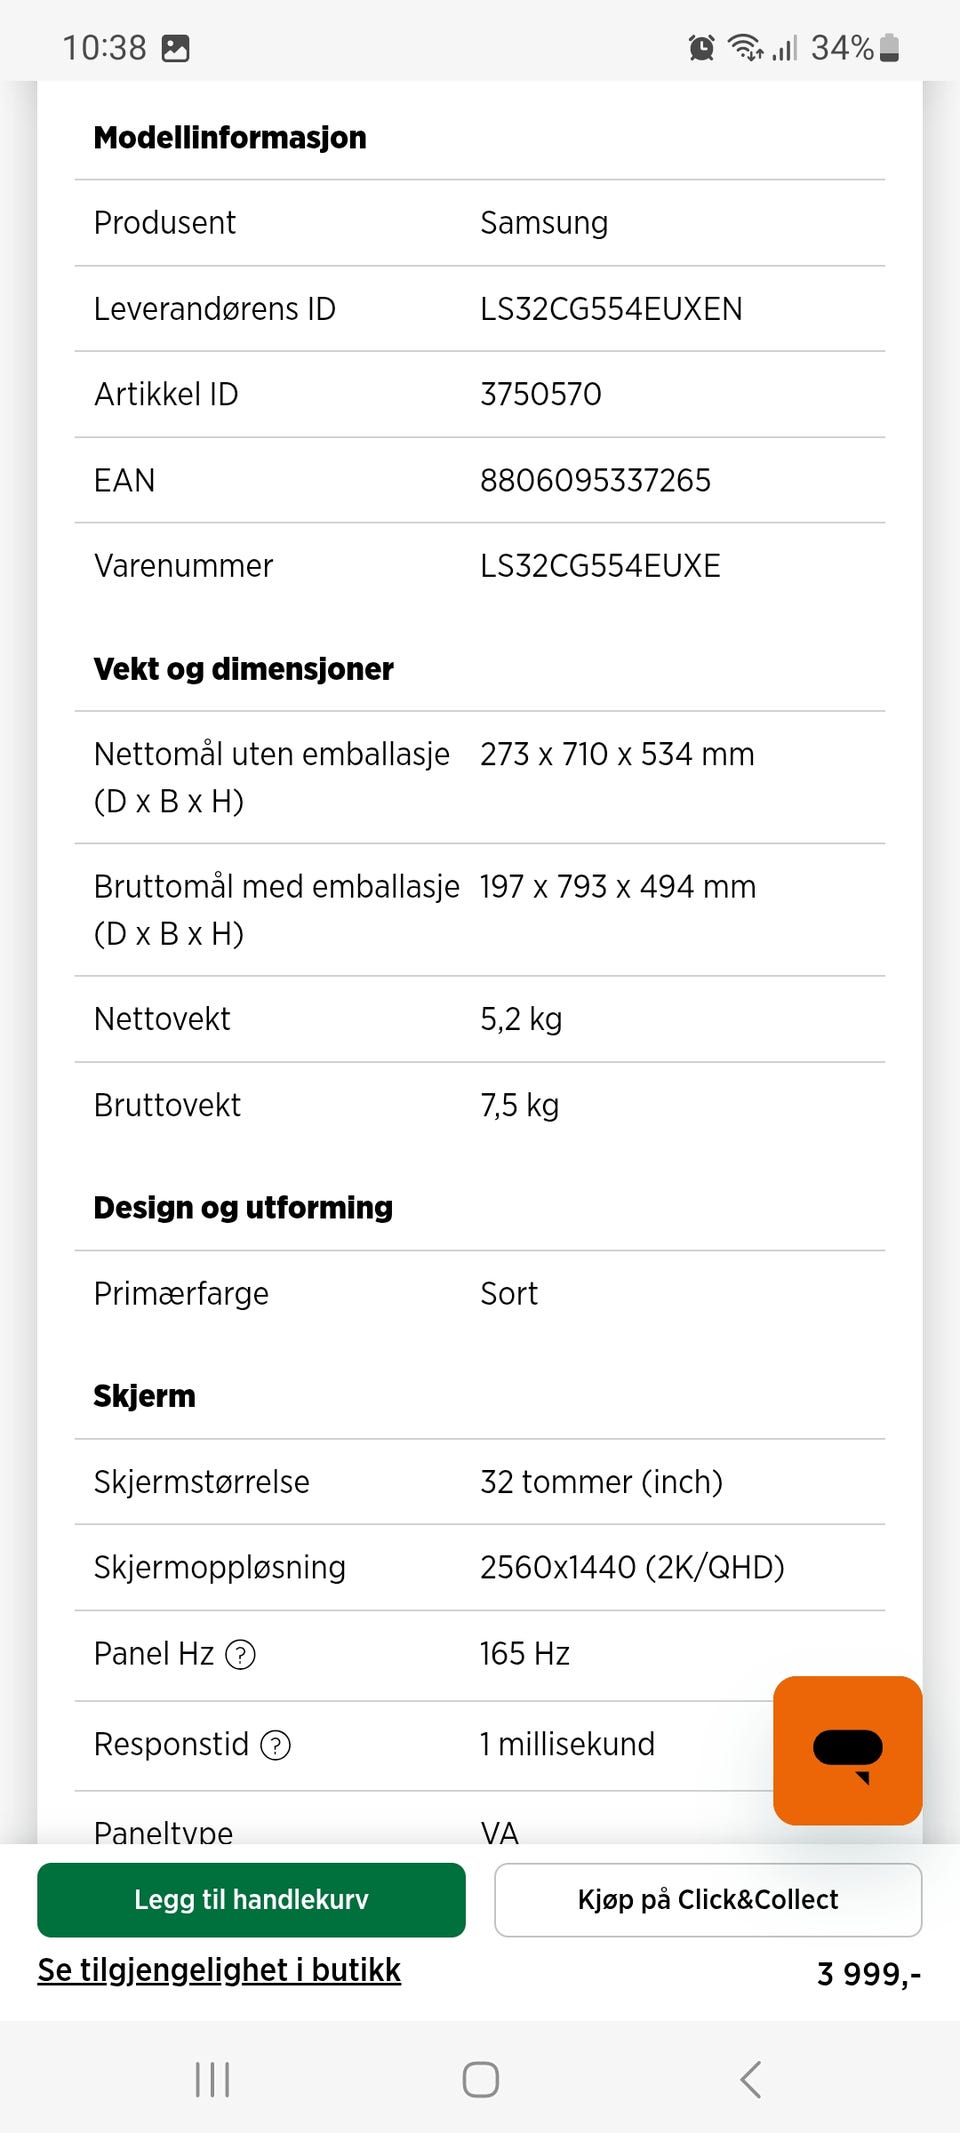Click the Panel Hz help question mark
960x2133 pixels.
click(x=241, y=1655)
